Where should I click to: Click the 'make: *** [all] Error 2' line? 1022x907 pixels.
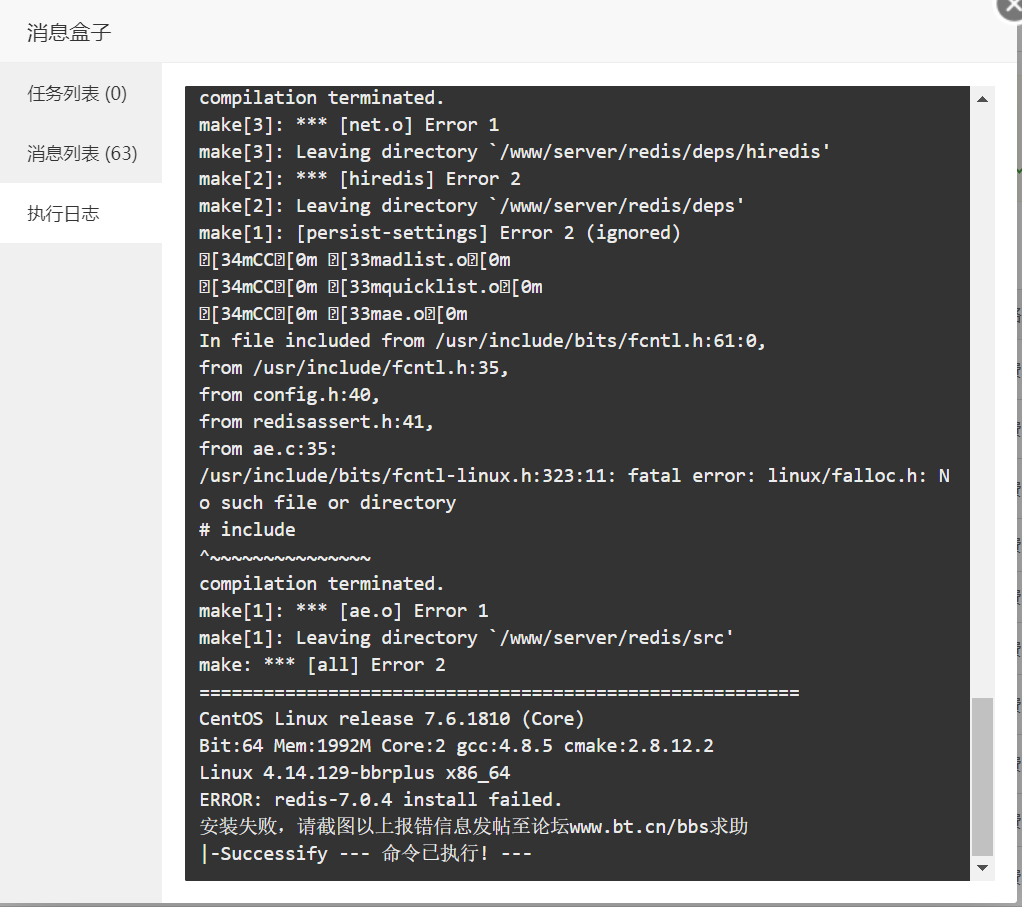[x=322, y=665]
